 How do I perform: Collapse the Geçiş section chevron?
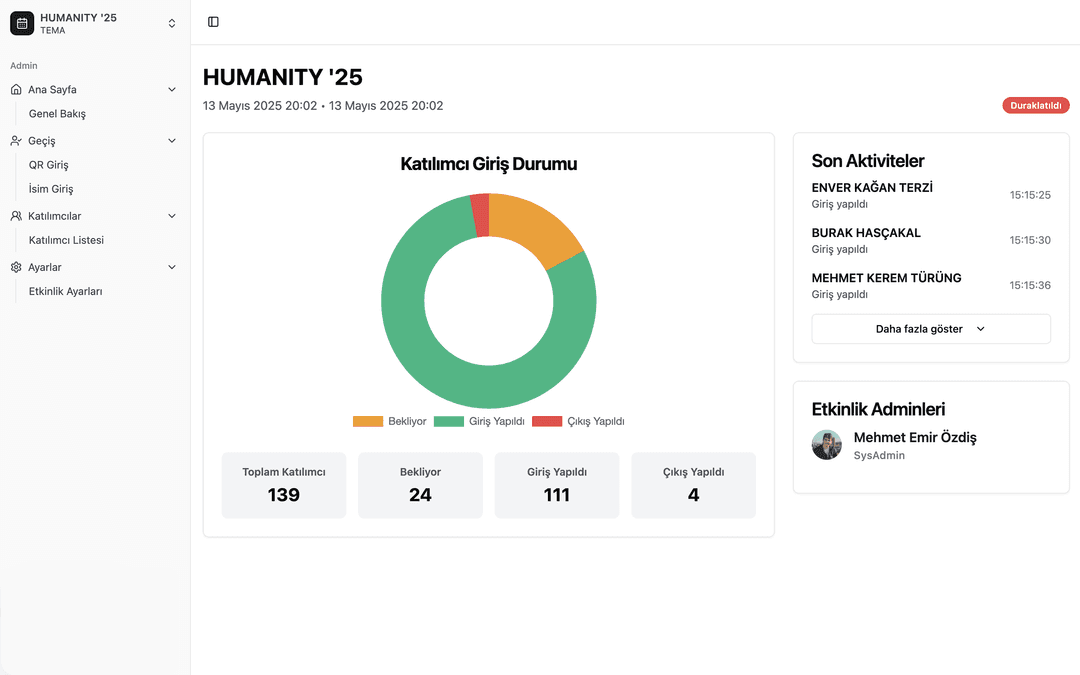click(x=172, y=141)
